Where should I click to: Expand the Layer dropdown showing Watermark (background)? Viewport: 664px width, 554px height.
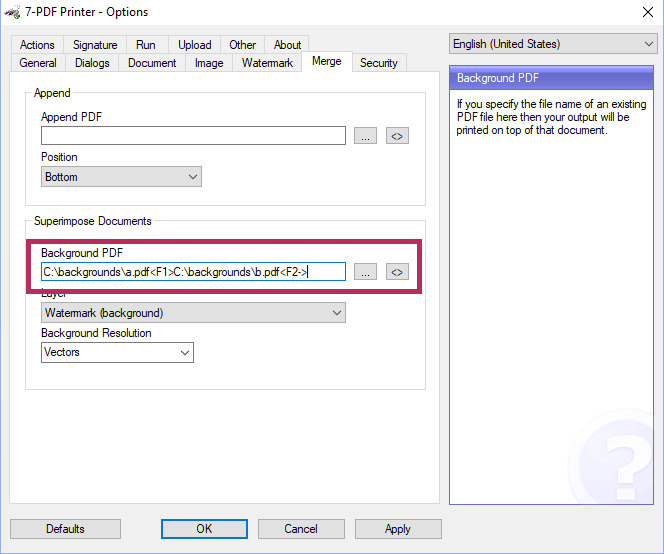click(193, 313)
